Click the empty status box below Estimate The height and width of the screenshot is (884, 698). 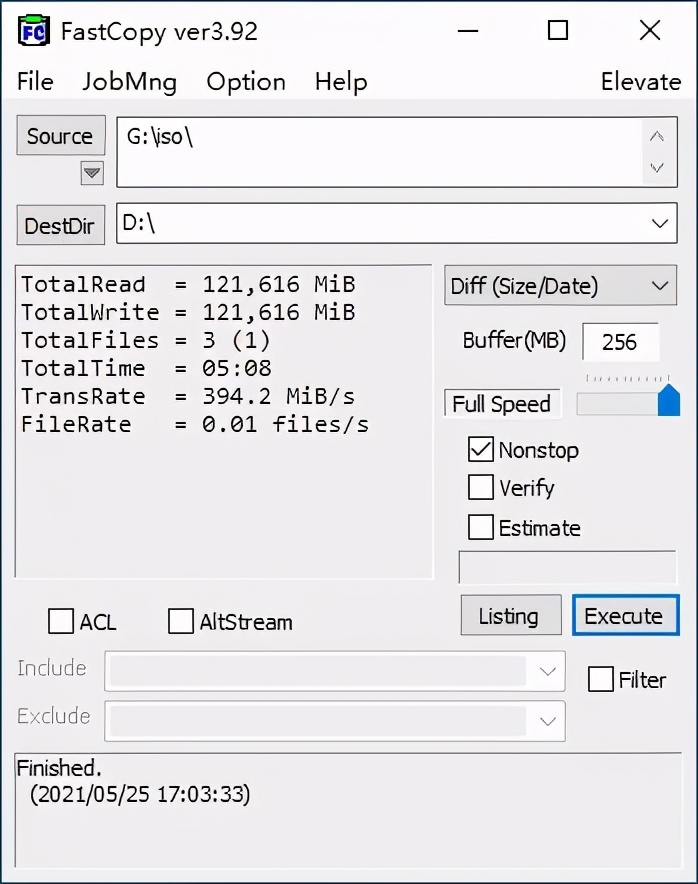(x=567, y=568)
